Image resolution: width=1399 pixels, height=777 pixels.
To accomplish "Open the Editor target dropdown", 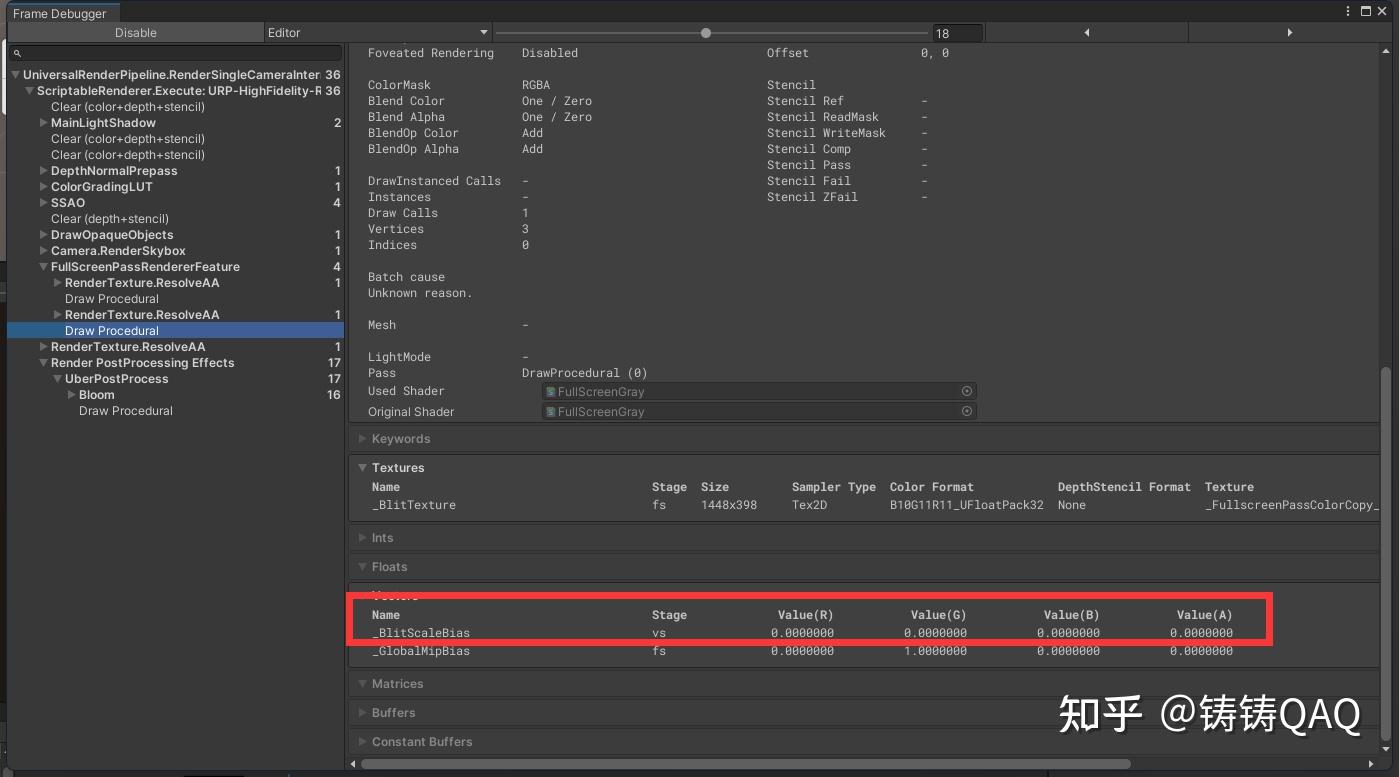I will click(x=378, y=33).
